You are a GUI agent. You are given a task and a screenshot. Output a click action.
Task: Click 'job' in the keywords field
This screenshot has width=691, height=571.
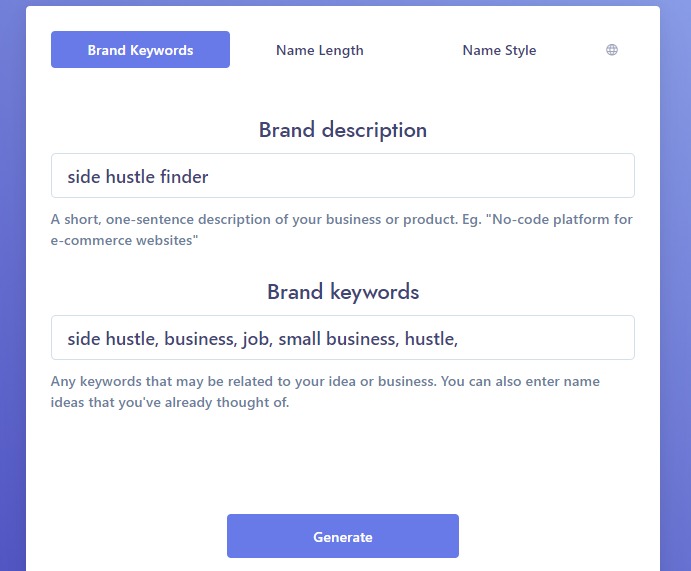[x=257, y=340]
